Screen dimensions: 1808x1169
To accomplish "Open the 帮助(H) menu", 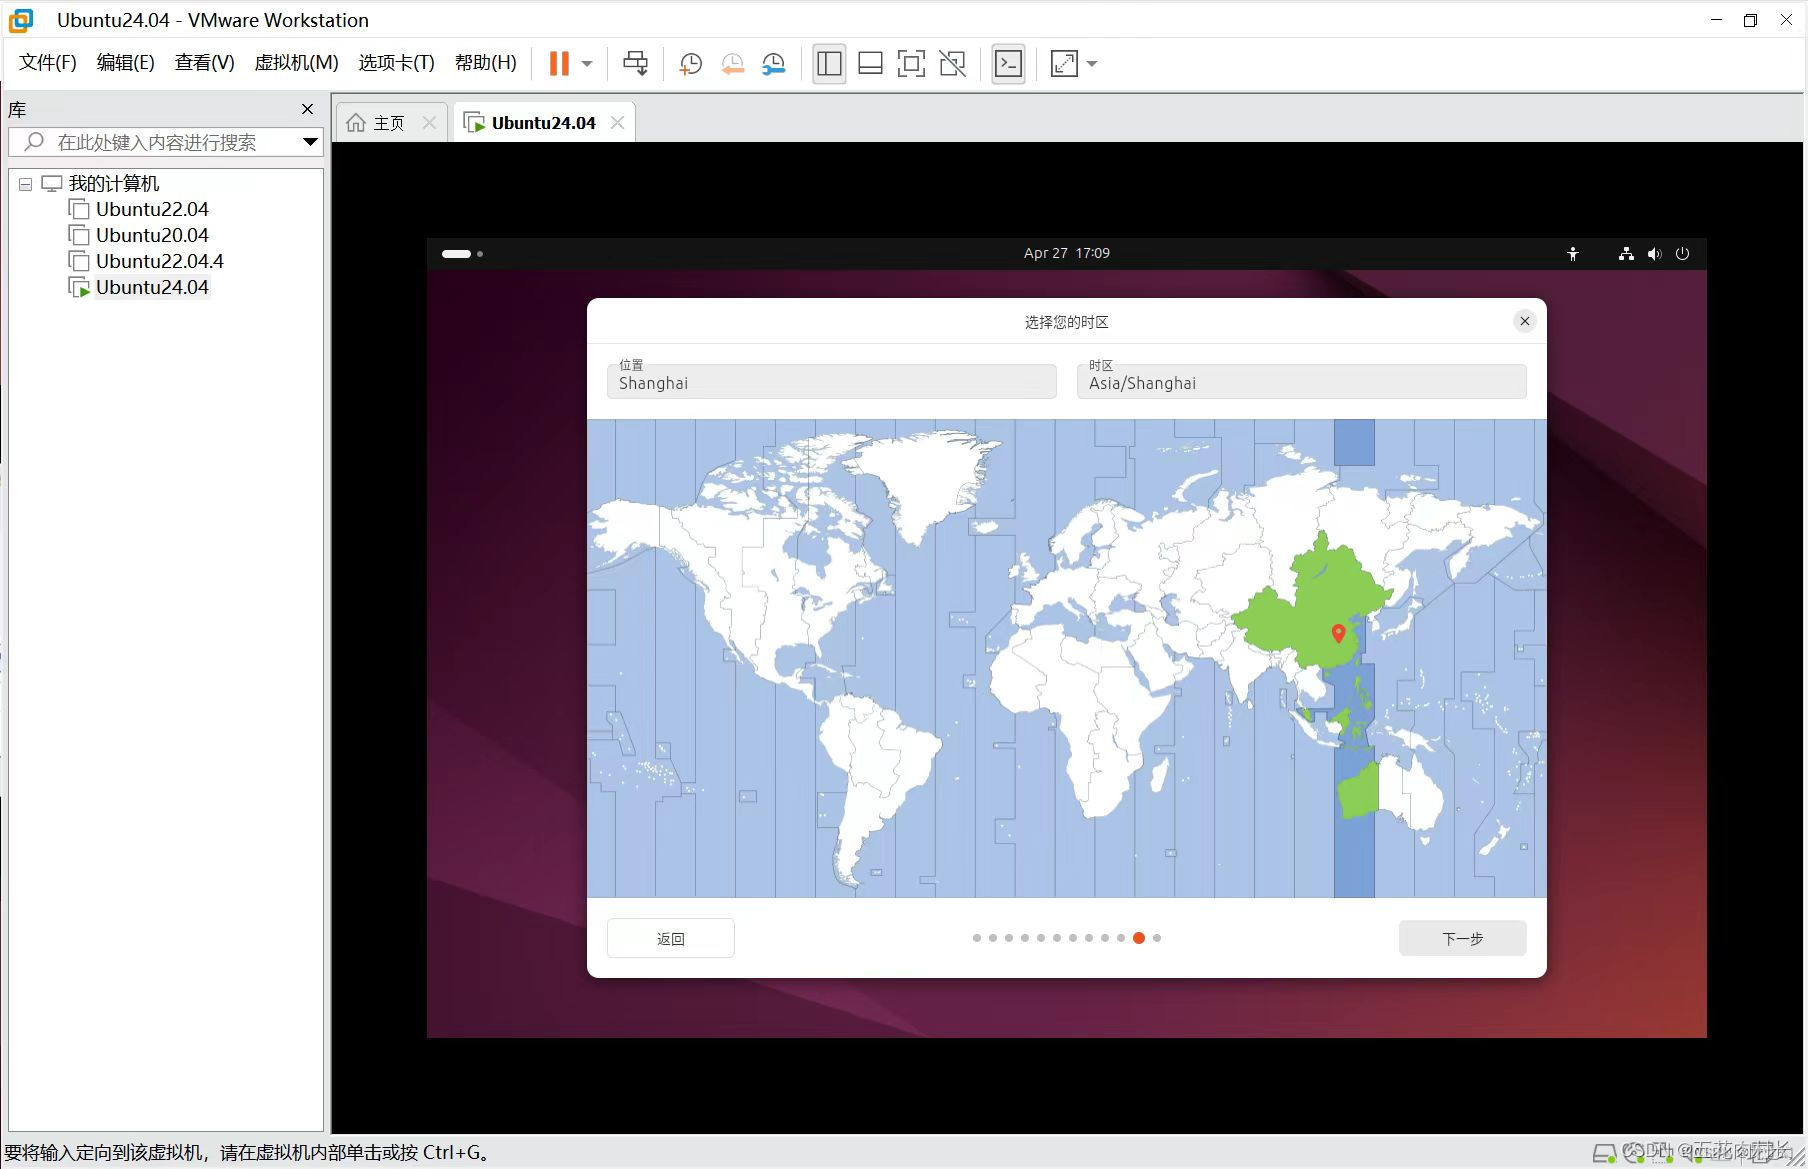I will pyautogui.click(x=485, y=62).
